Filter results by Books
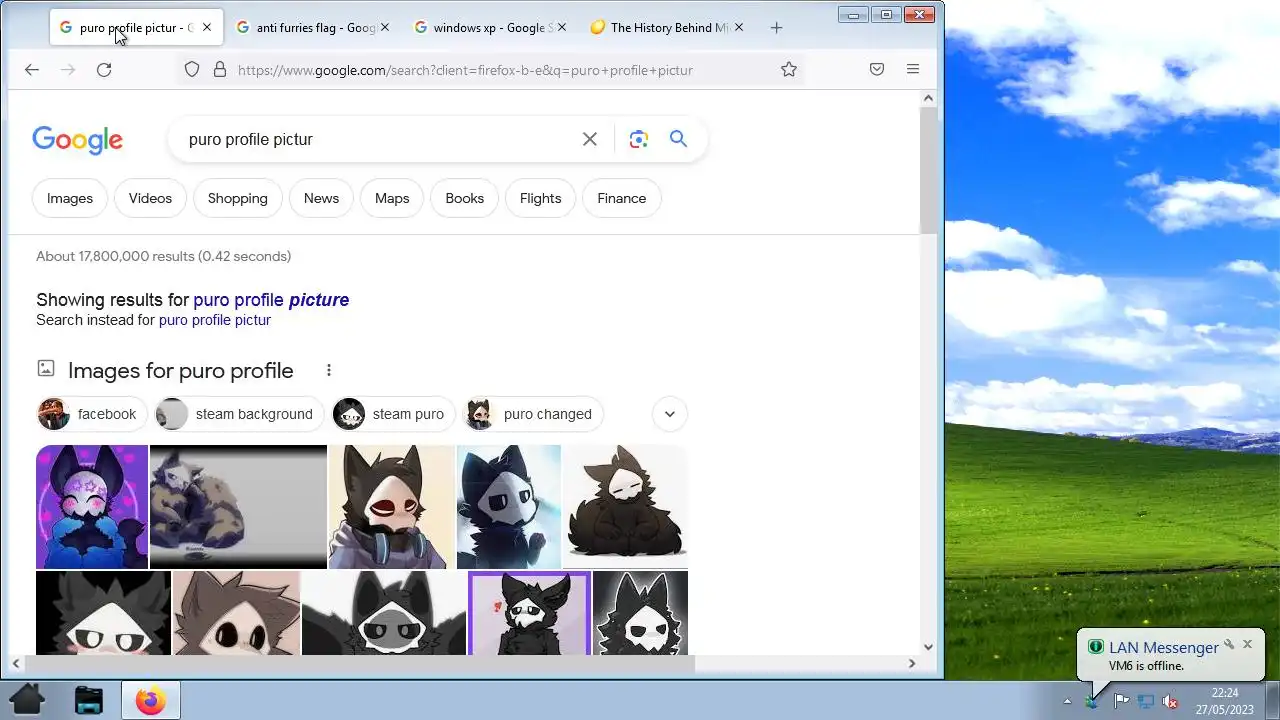The width and height of the screenshot is (1280, 720). [464, 198]
